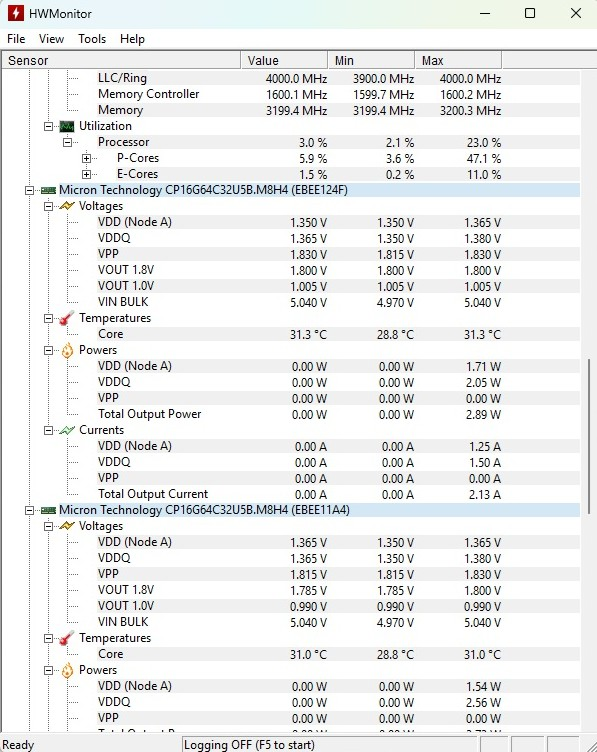This screenshot has width=597, height=752.
Task: Collapse the Currents node
Action: click(x=48, y=430)
